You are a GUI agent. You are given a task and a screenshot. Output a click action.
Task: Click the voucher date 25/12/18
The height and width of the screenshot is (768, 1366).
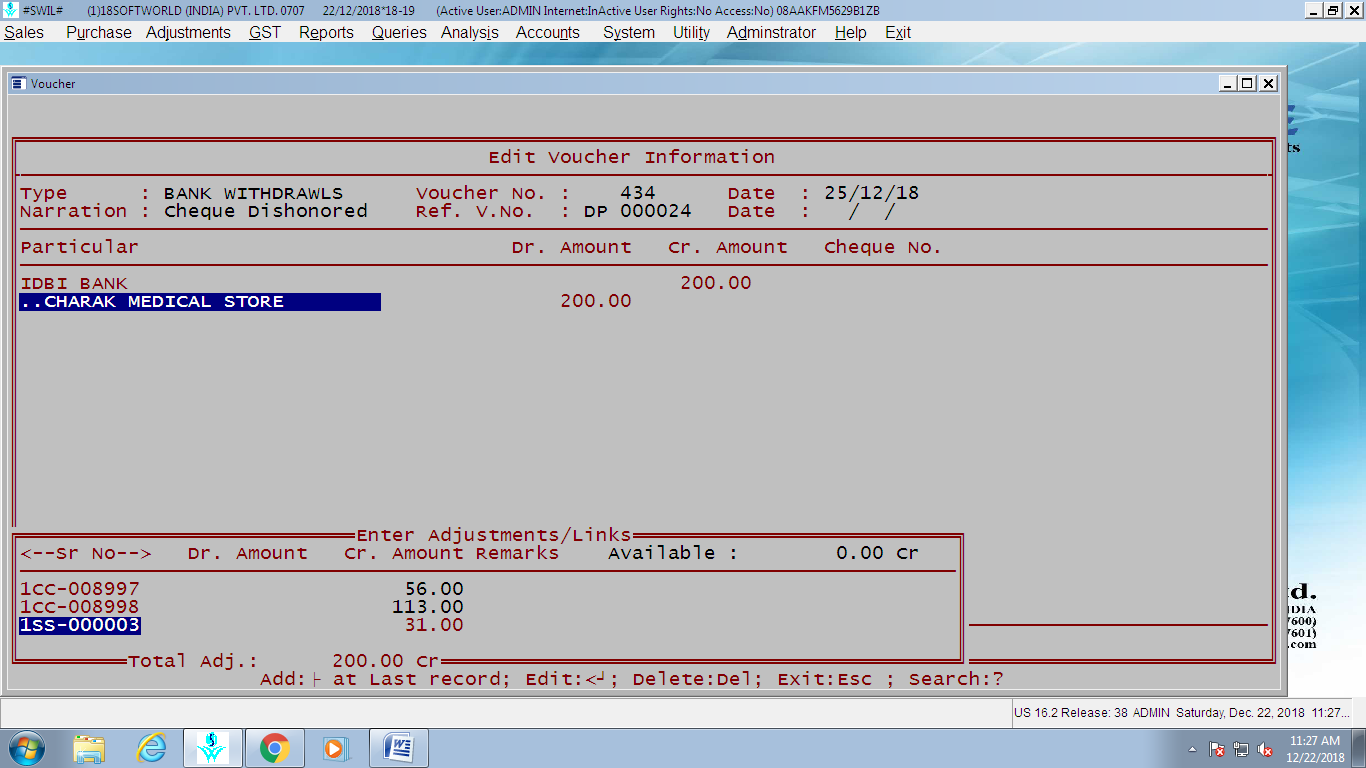coord(872,193)
